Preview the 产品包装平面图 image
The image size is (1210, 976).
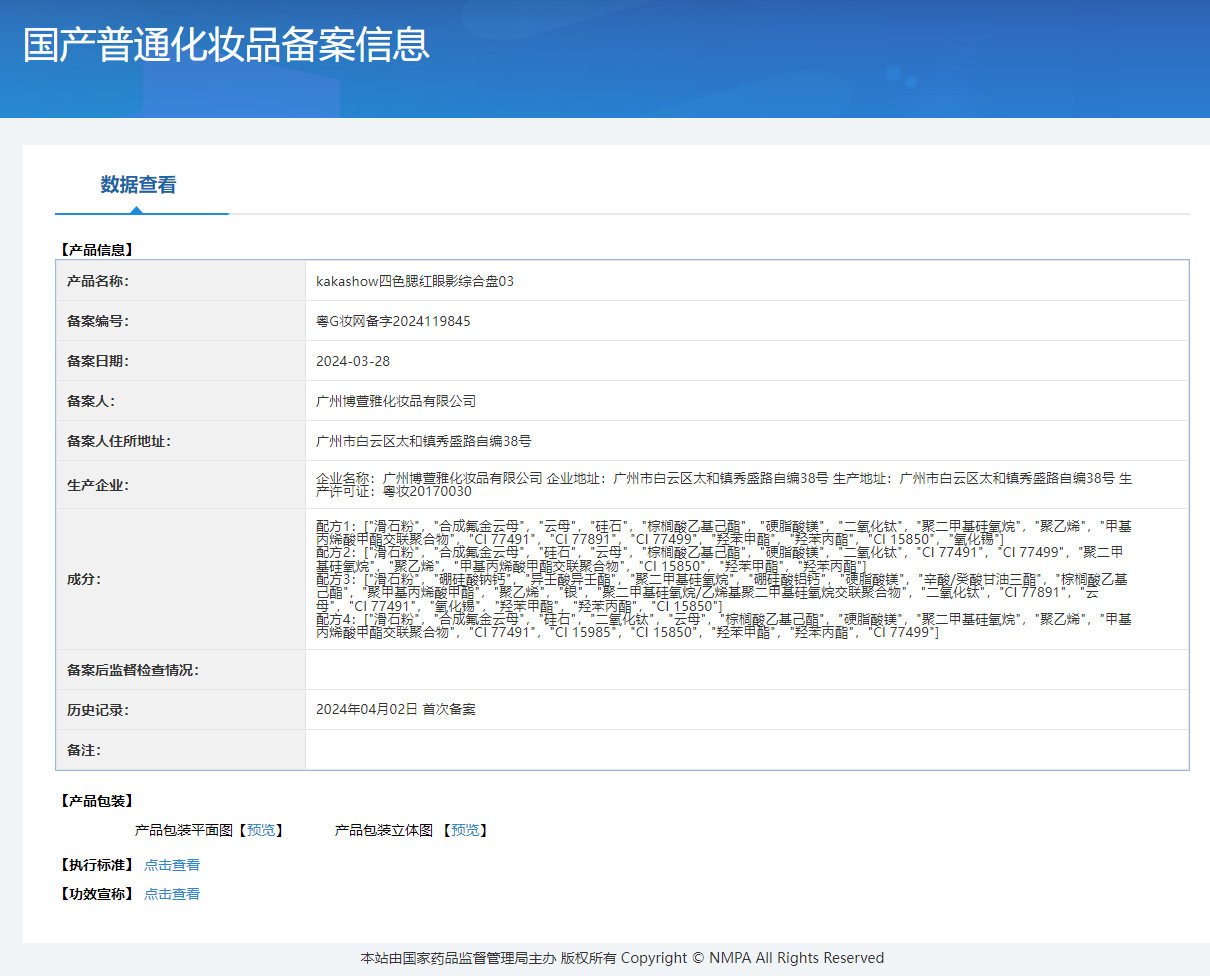point(261,830)
